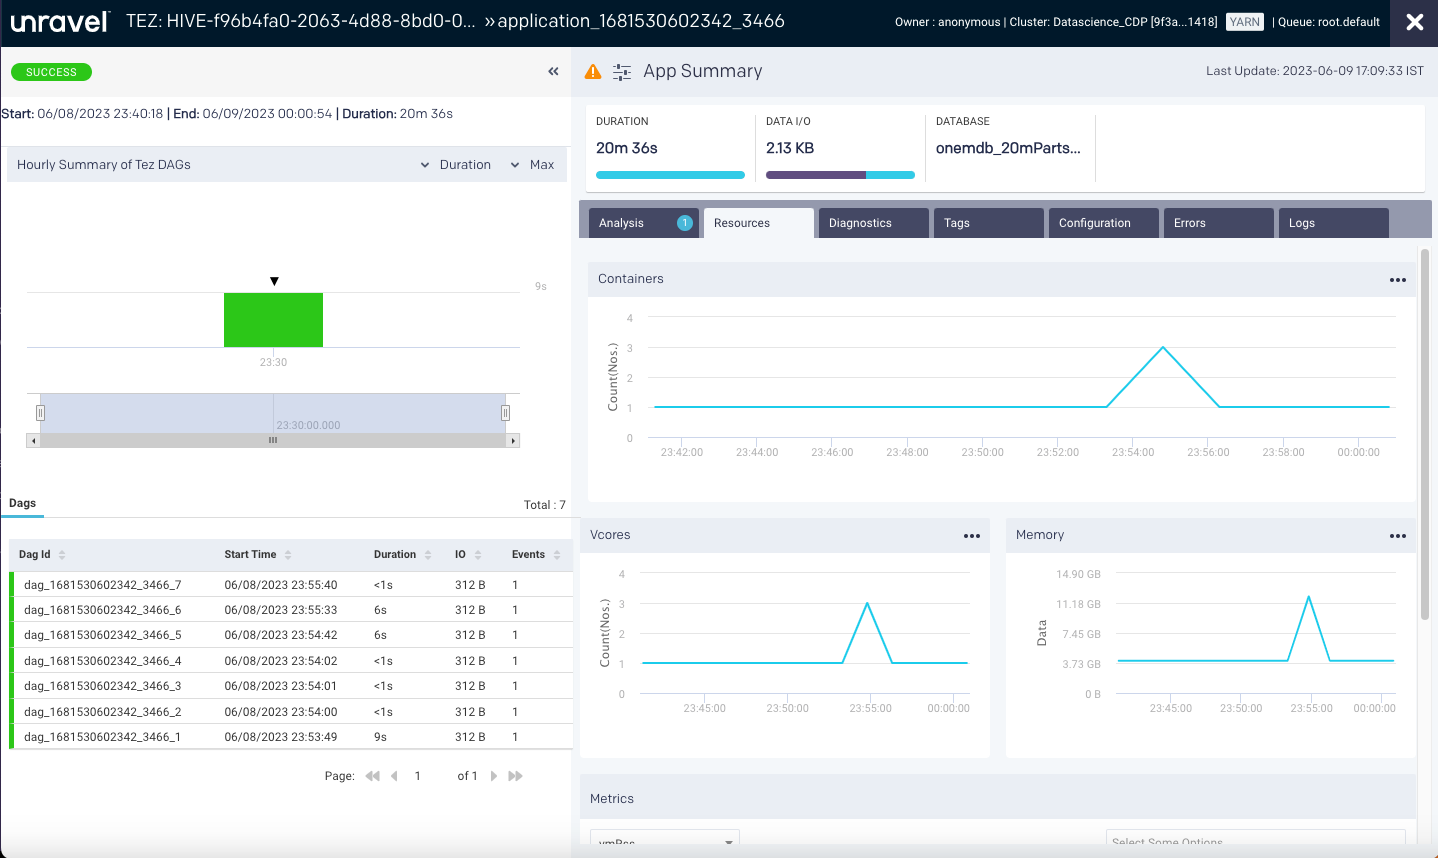Open the Max aggregation dropdown
The height and width of the screenshot is (858, 1438).
532,165
